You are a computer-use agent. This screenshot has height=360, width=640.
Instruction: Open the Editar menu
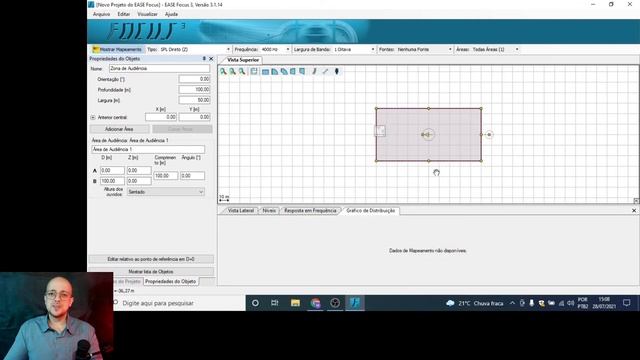coord(123,14)
